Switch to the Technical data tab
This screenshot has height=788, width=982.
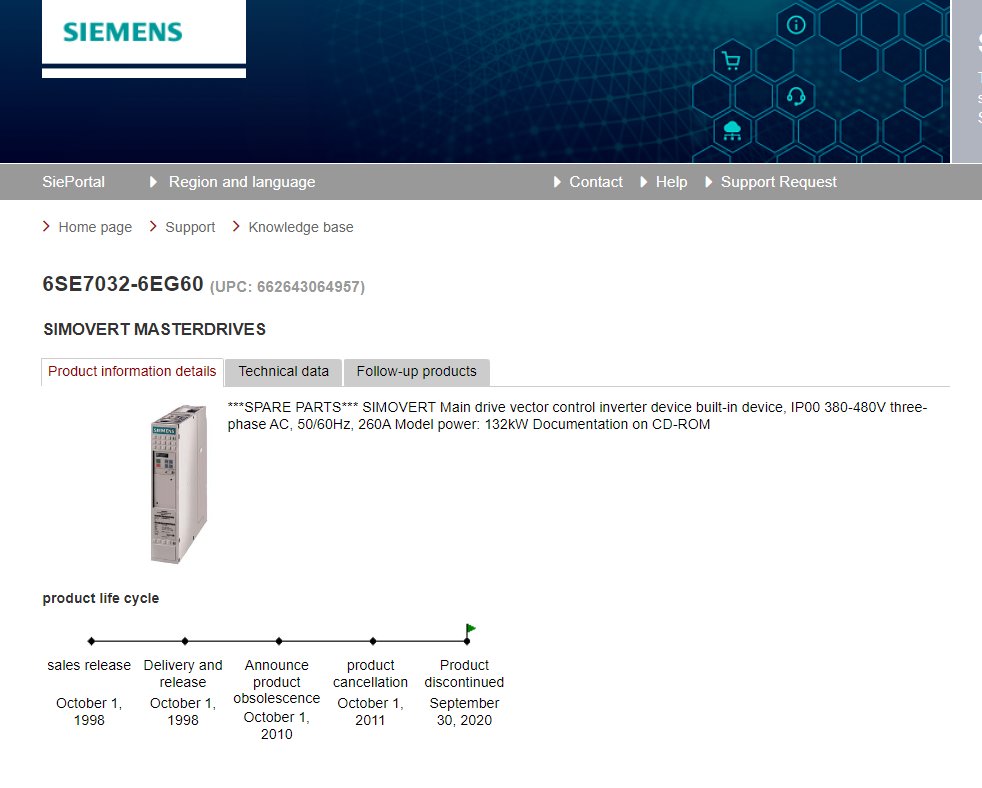(283, 372)
